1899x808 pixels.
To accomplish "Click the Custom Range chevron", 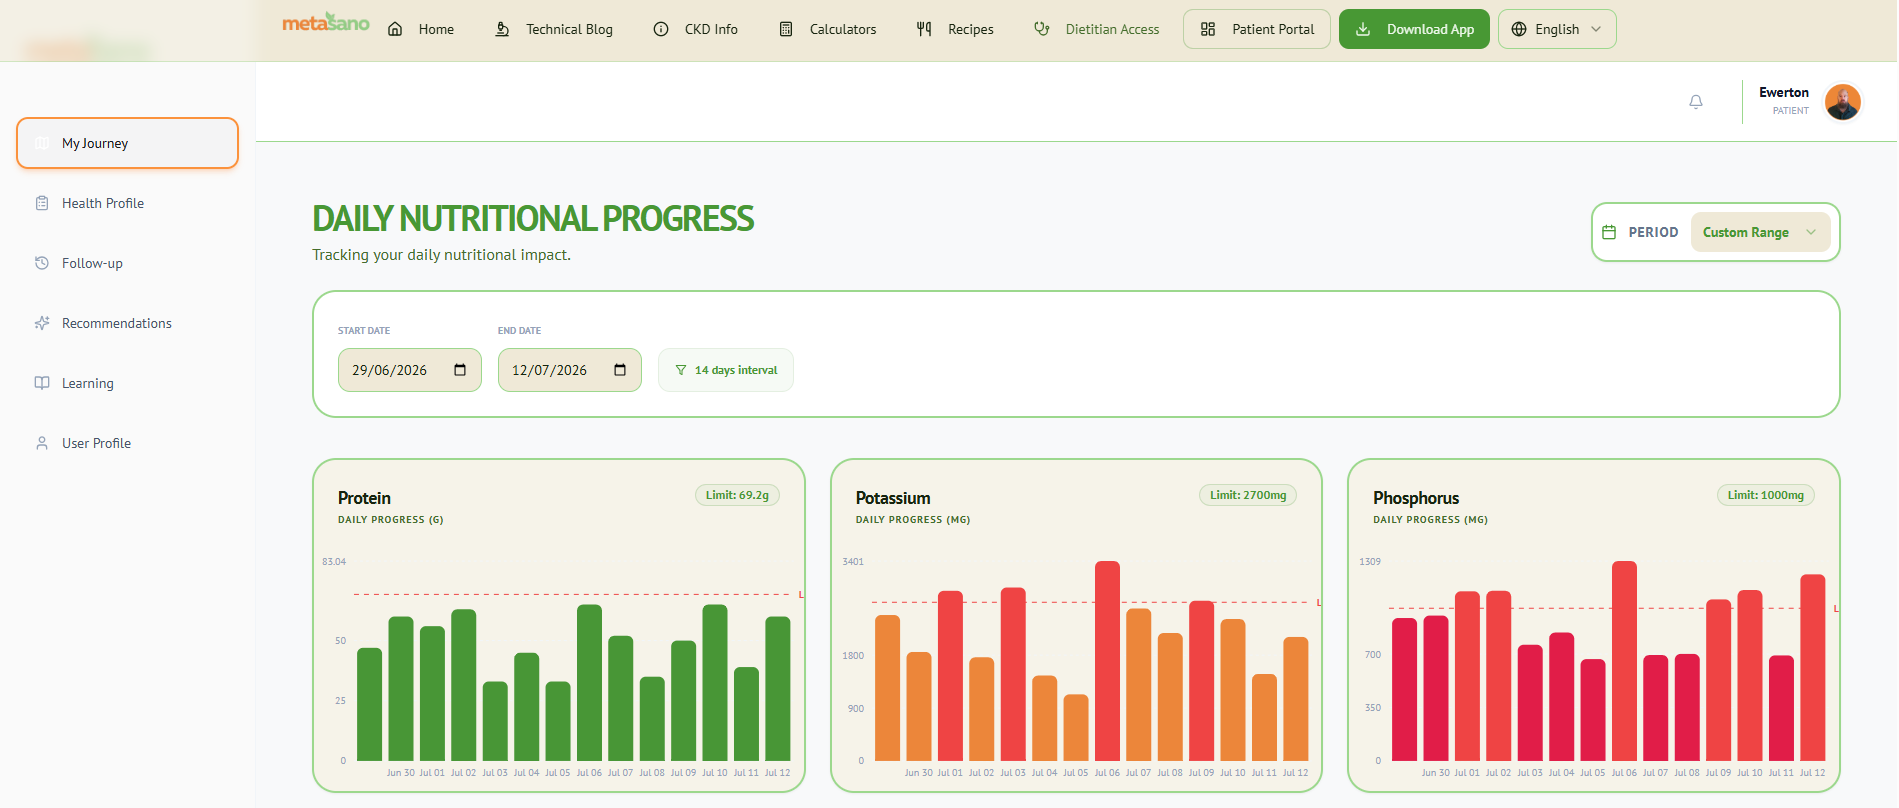I will (1811, 232).
